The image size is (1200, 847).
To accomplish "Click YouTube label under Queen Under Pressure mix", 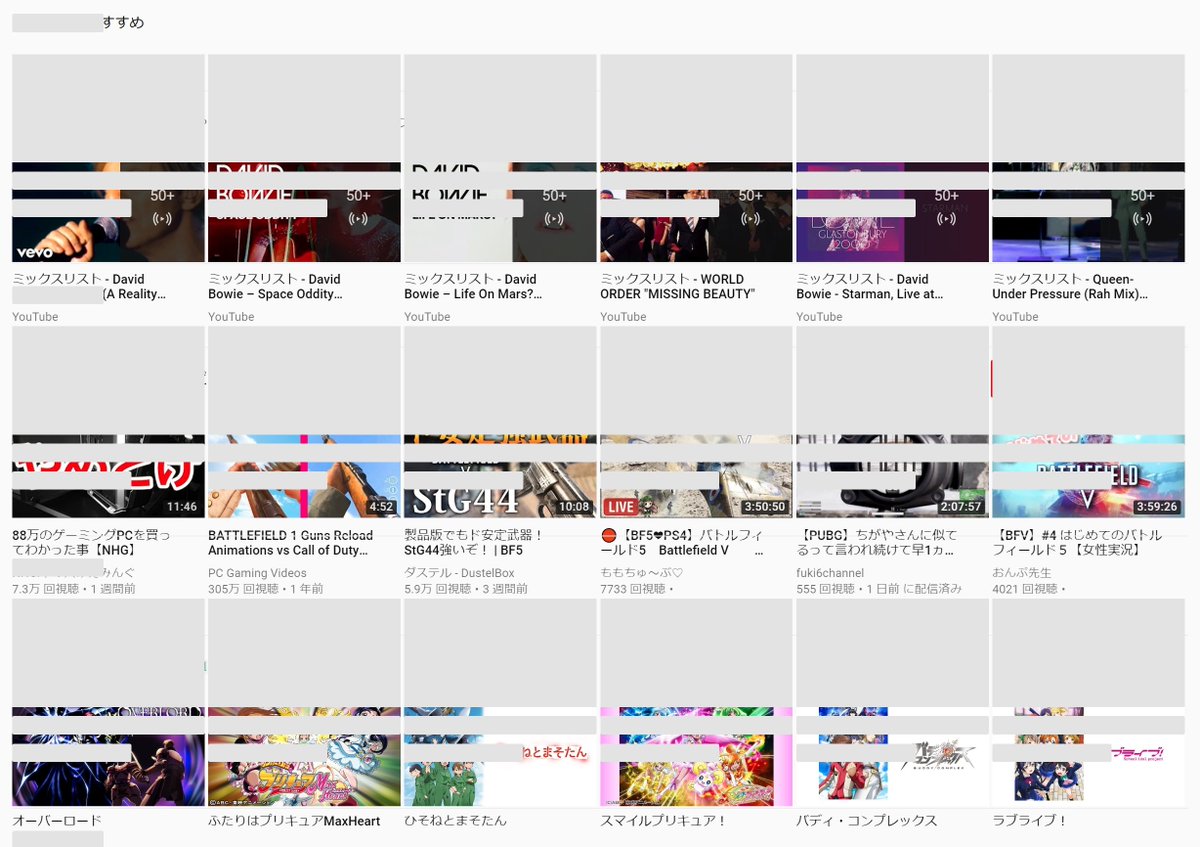I will coord(1015,317).
